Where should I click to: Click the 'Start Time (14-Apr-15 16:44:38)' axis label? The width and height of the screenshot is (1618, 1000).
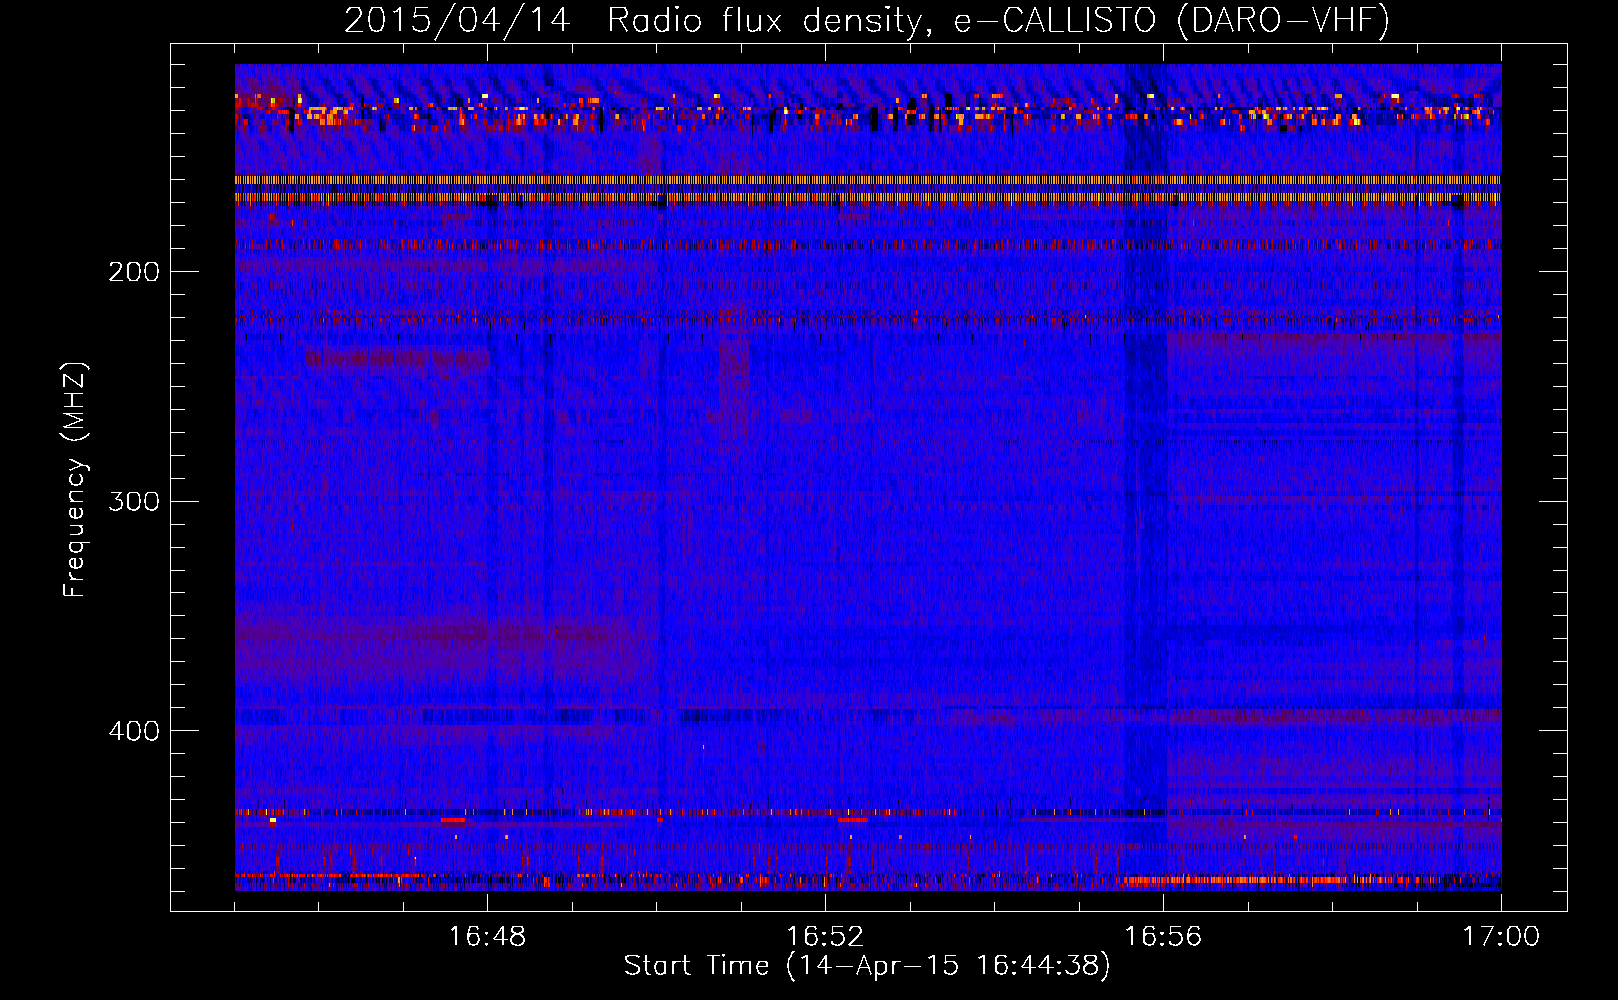(867, 966)
